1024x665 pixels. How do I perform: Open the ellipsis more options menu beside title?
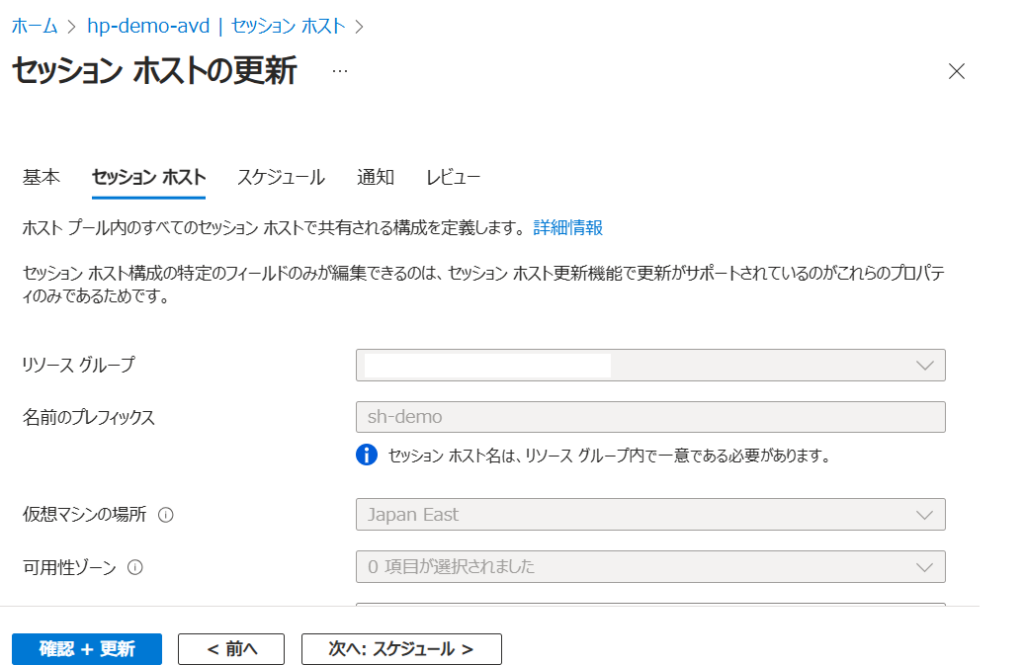tap(340, 72)
